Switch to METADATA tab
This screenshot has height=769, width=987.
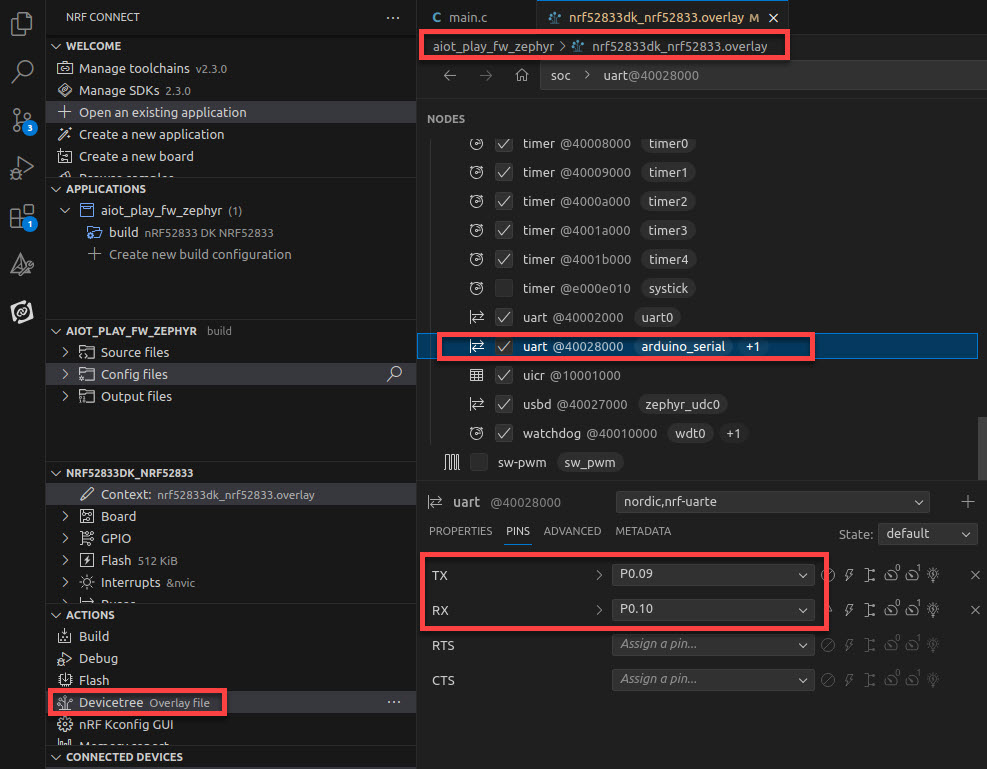point(643,531)
